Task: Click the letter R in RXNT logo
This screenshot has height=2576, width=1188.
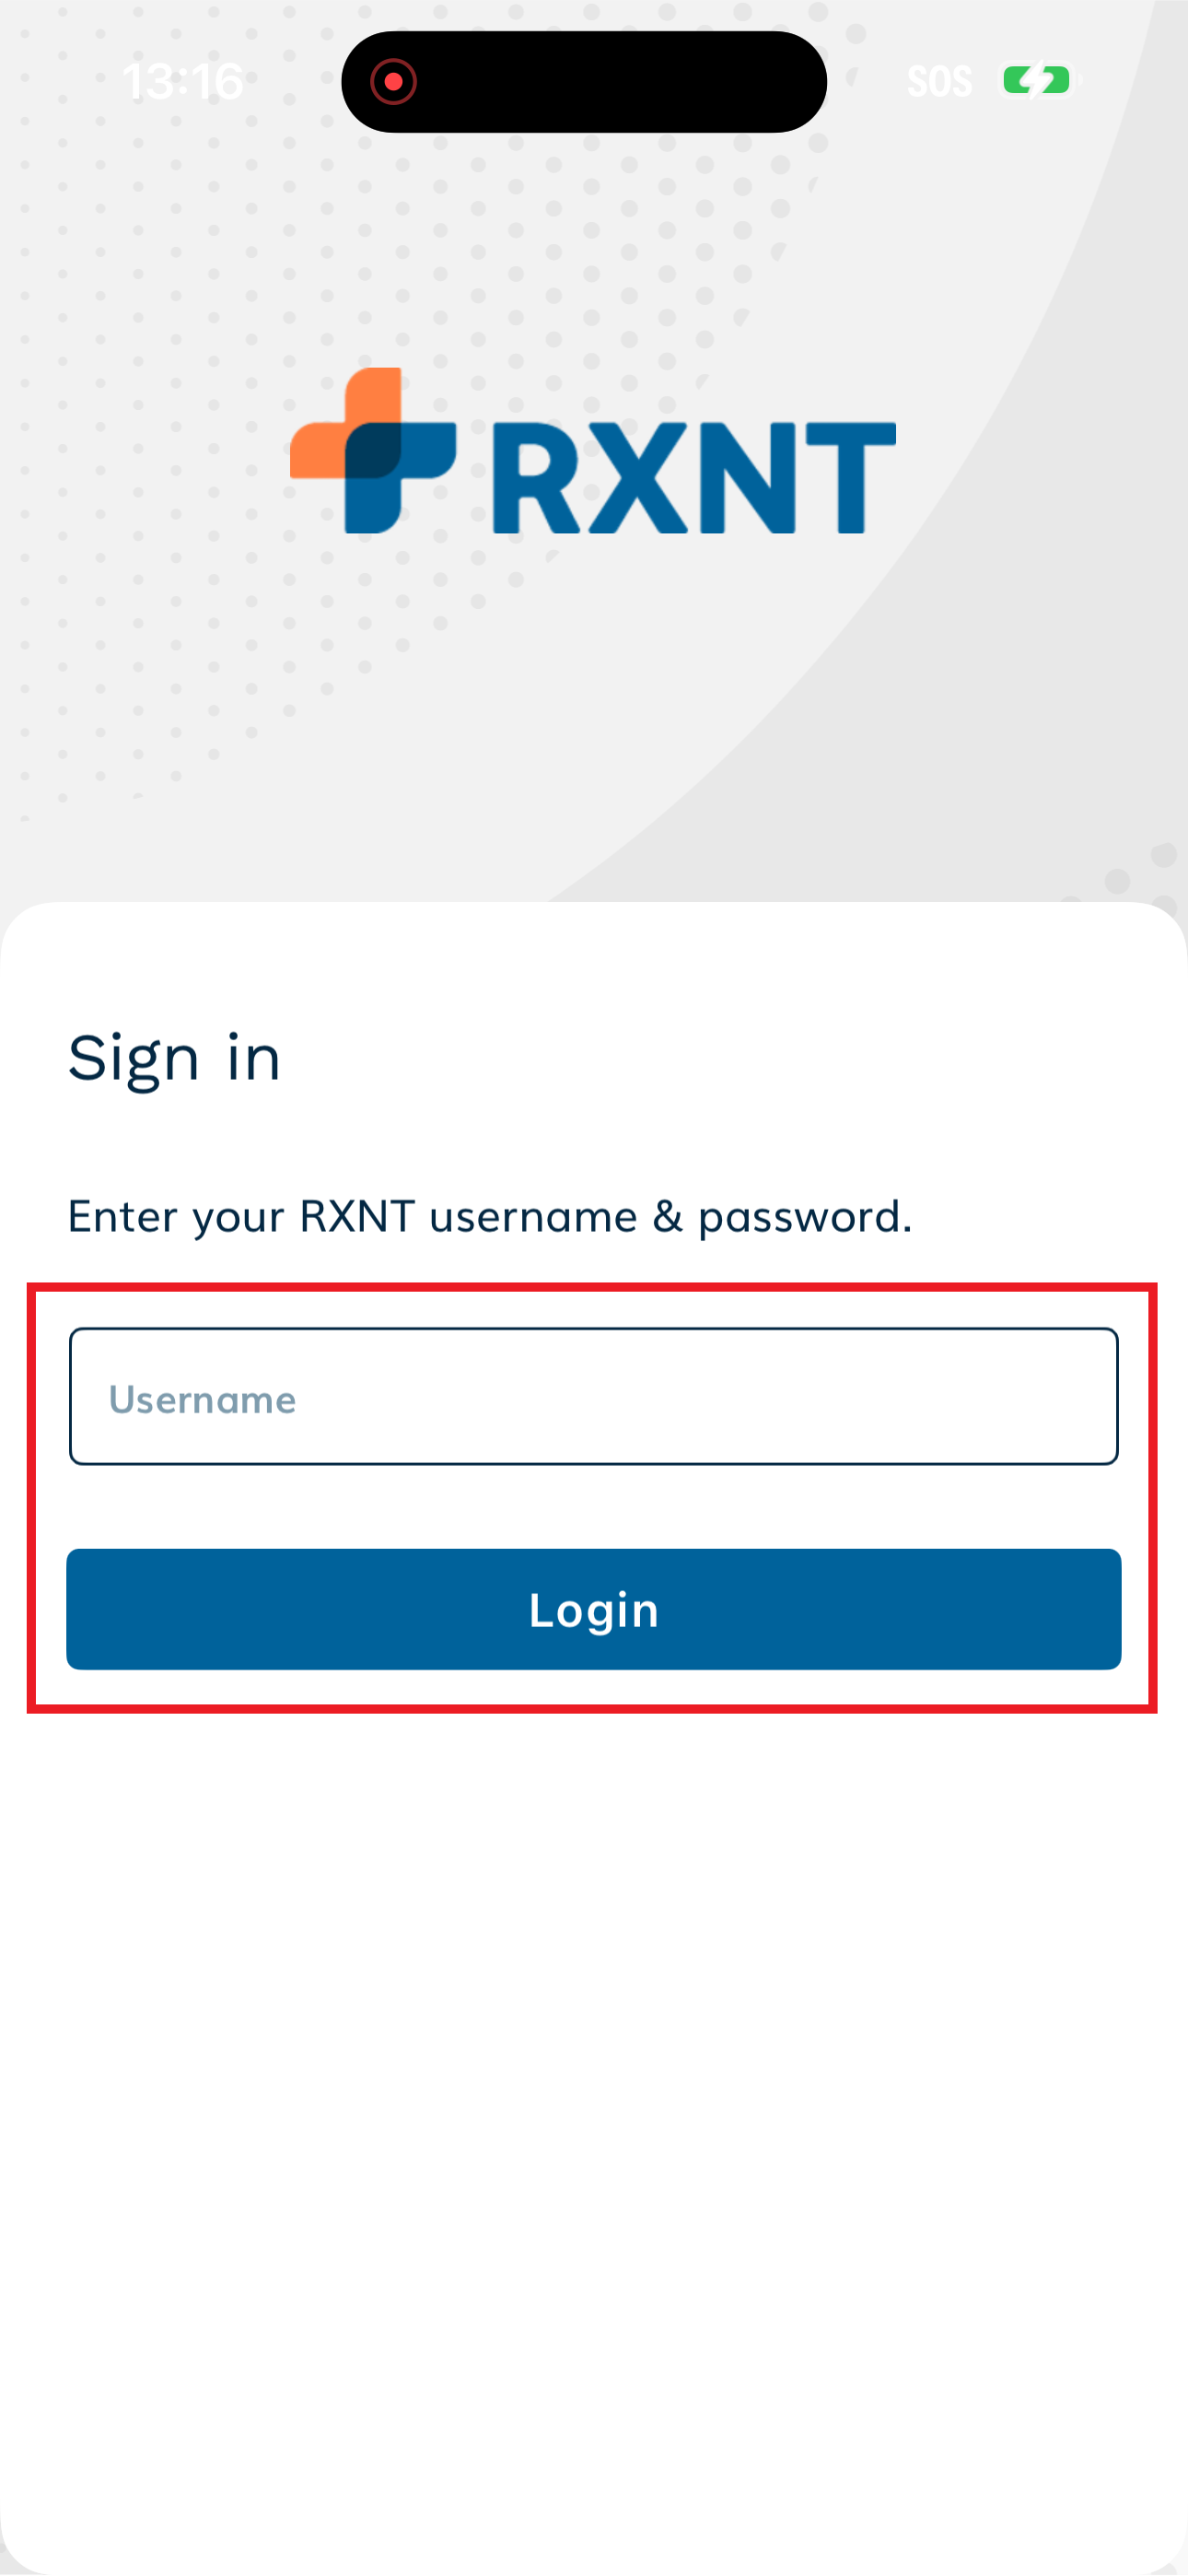Action: coord(536,478)
